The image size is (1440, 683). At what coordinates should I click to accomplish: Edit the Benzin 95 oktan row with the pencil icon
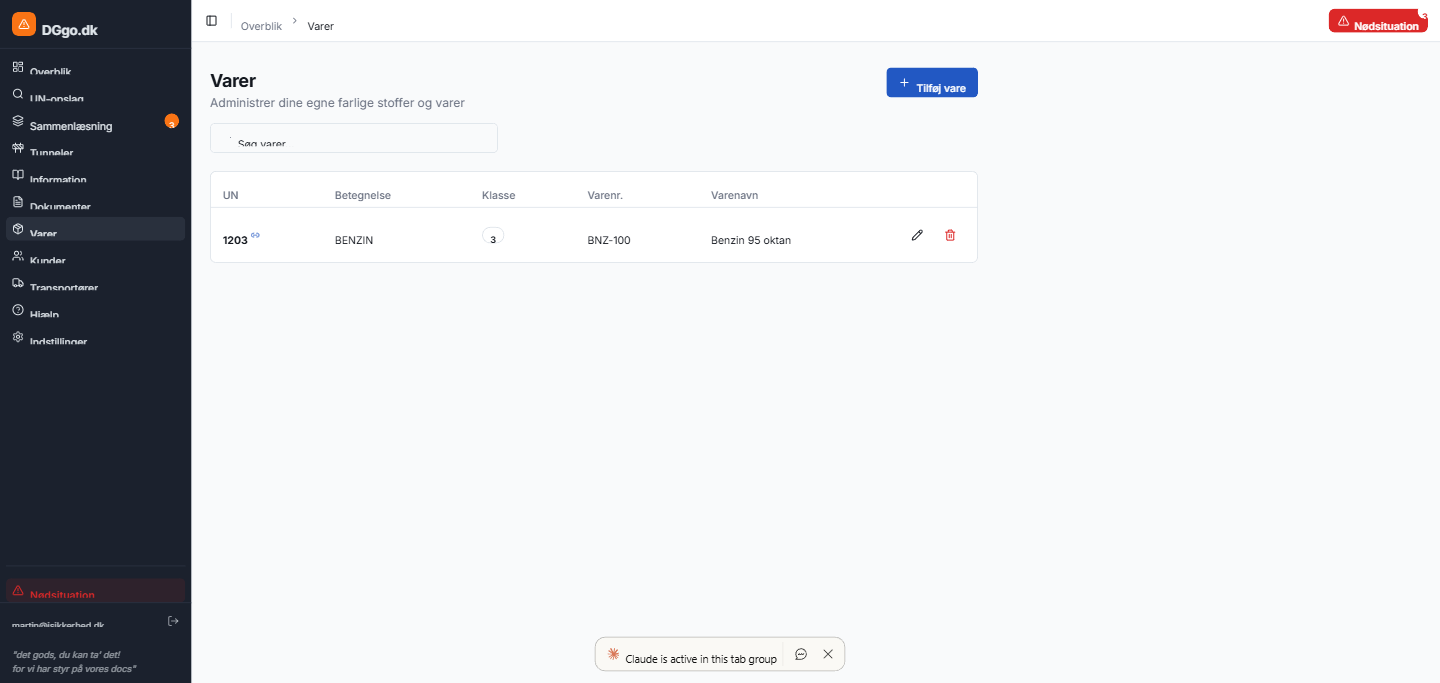pos(917,235)
